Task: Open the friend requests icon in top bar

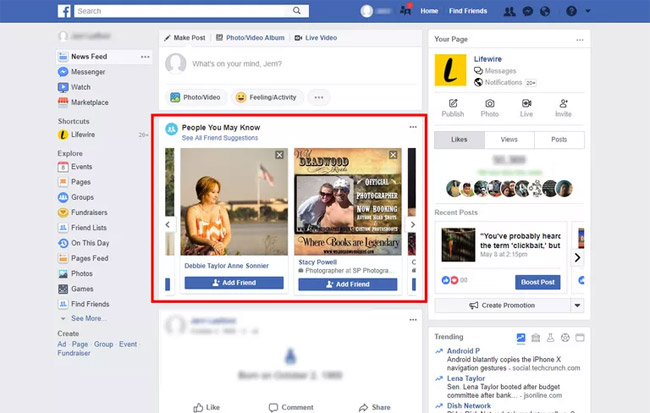Action: tap(509, 11)
